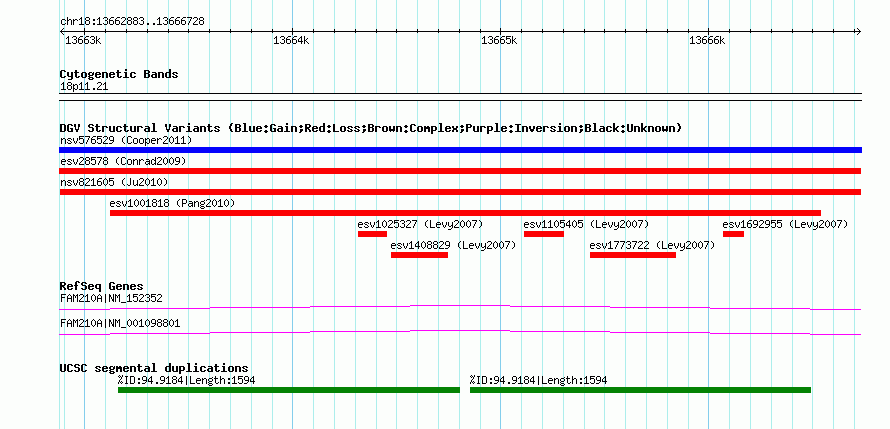
Task: Click the short esv1025327 red bar
Action: click(x=372, y=234)
